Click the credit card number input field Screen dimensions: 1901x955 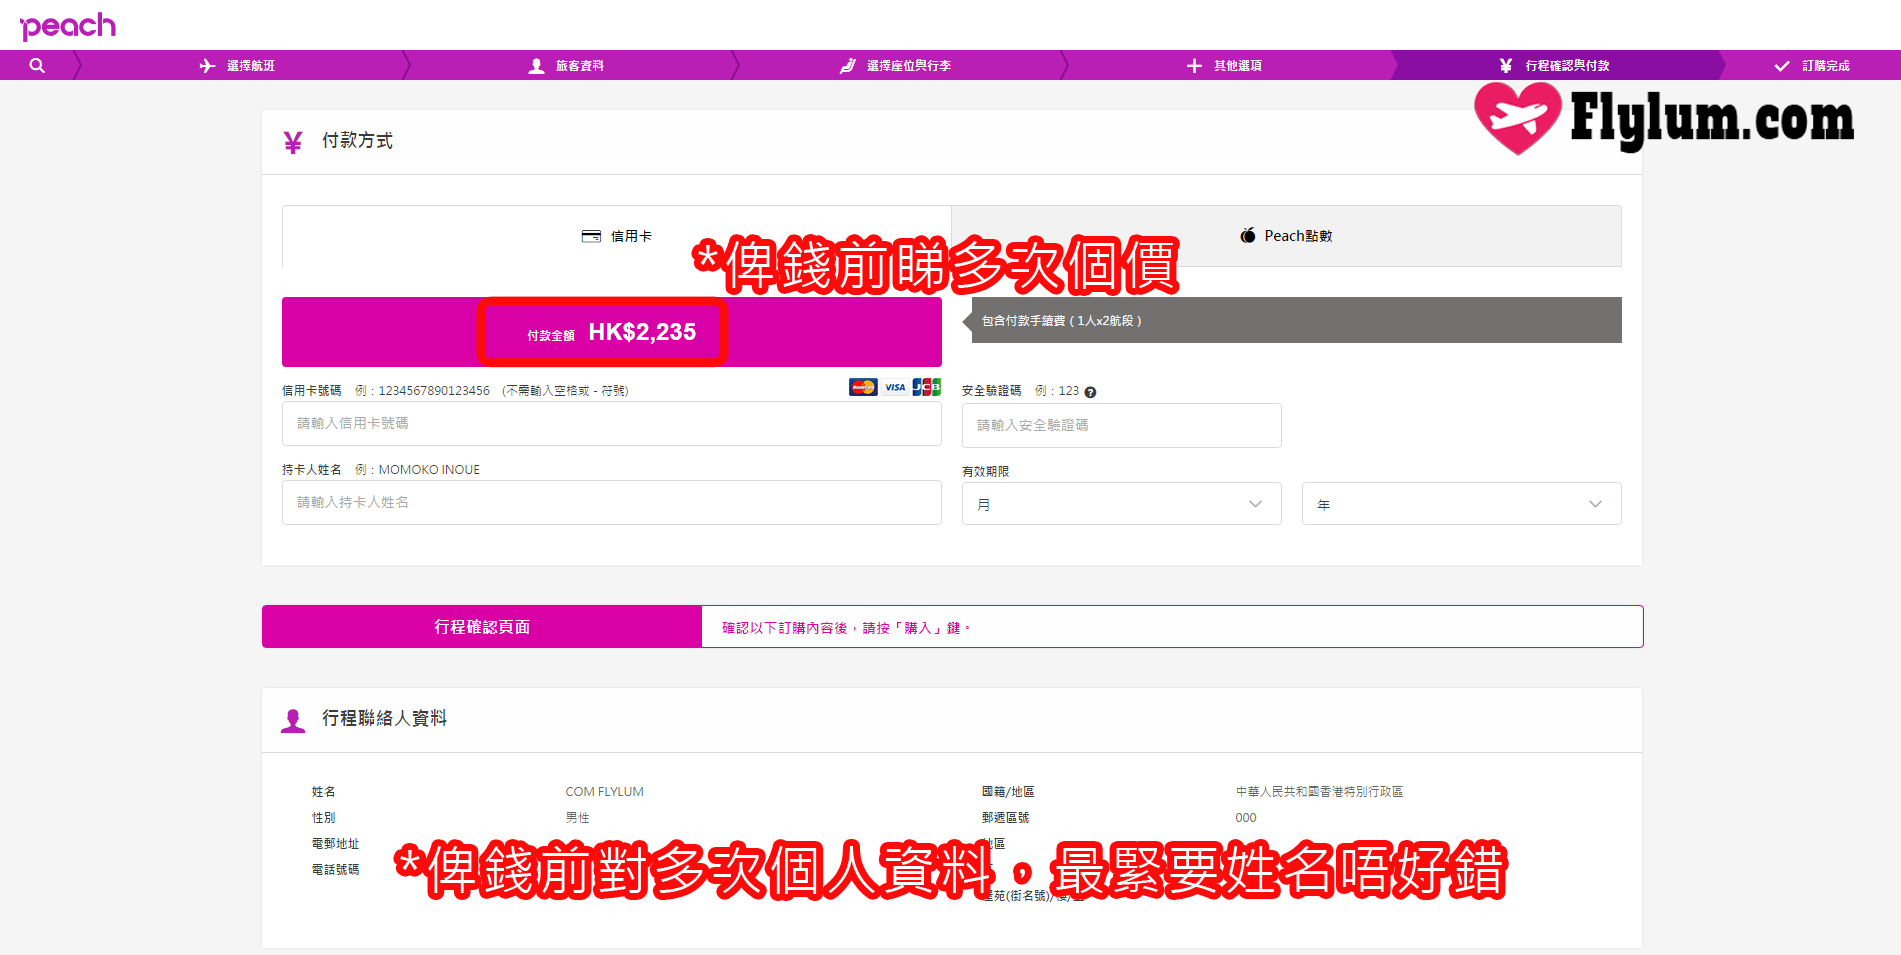pyautogui.click(x=611, y=424)
